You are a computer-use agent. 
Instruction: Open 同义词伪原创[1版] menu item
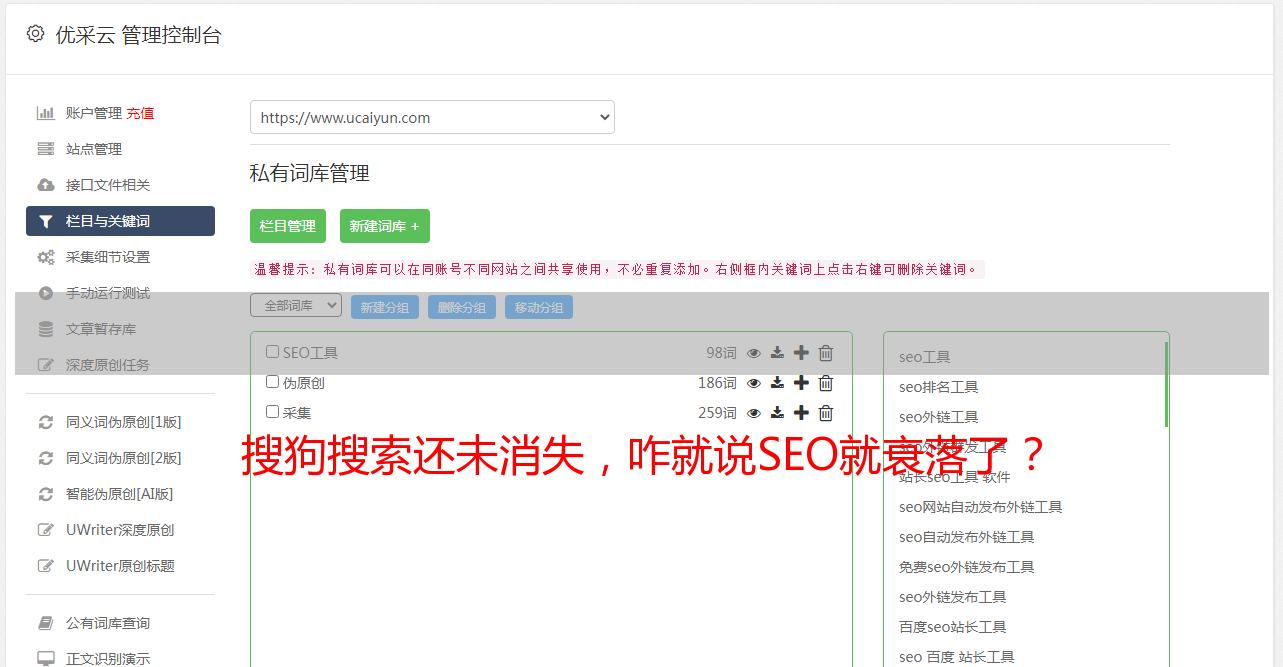[124, 422]
